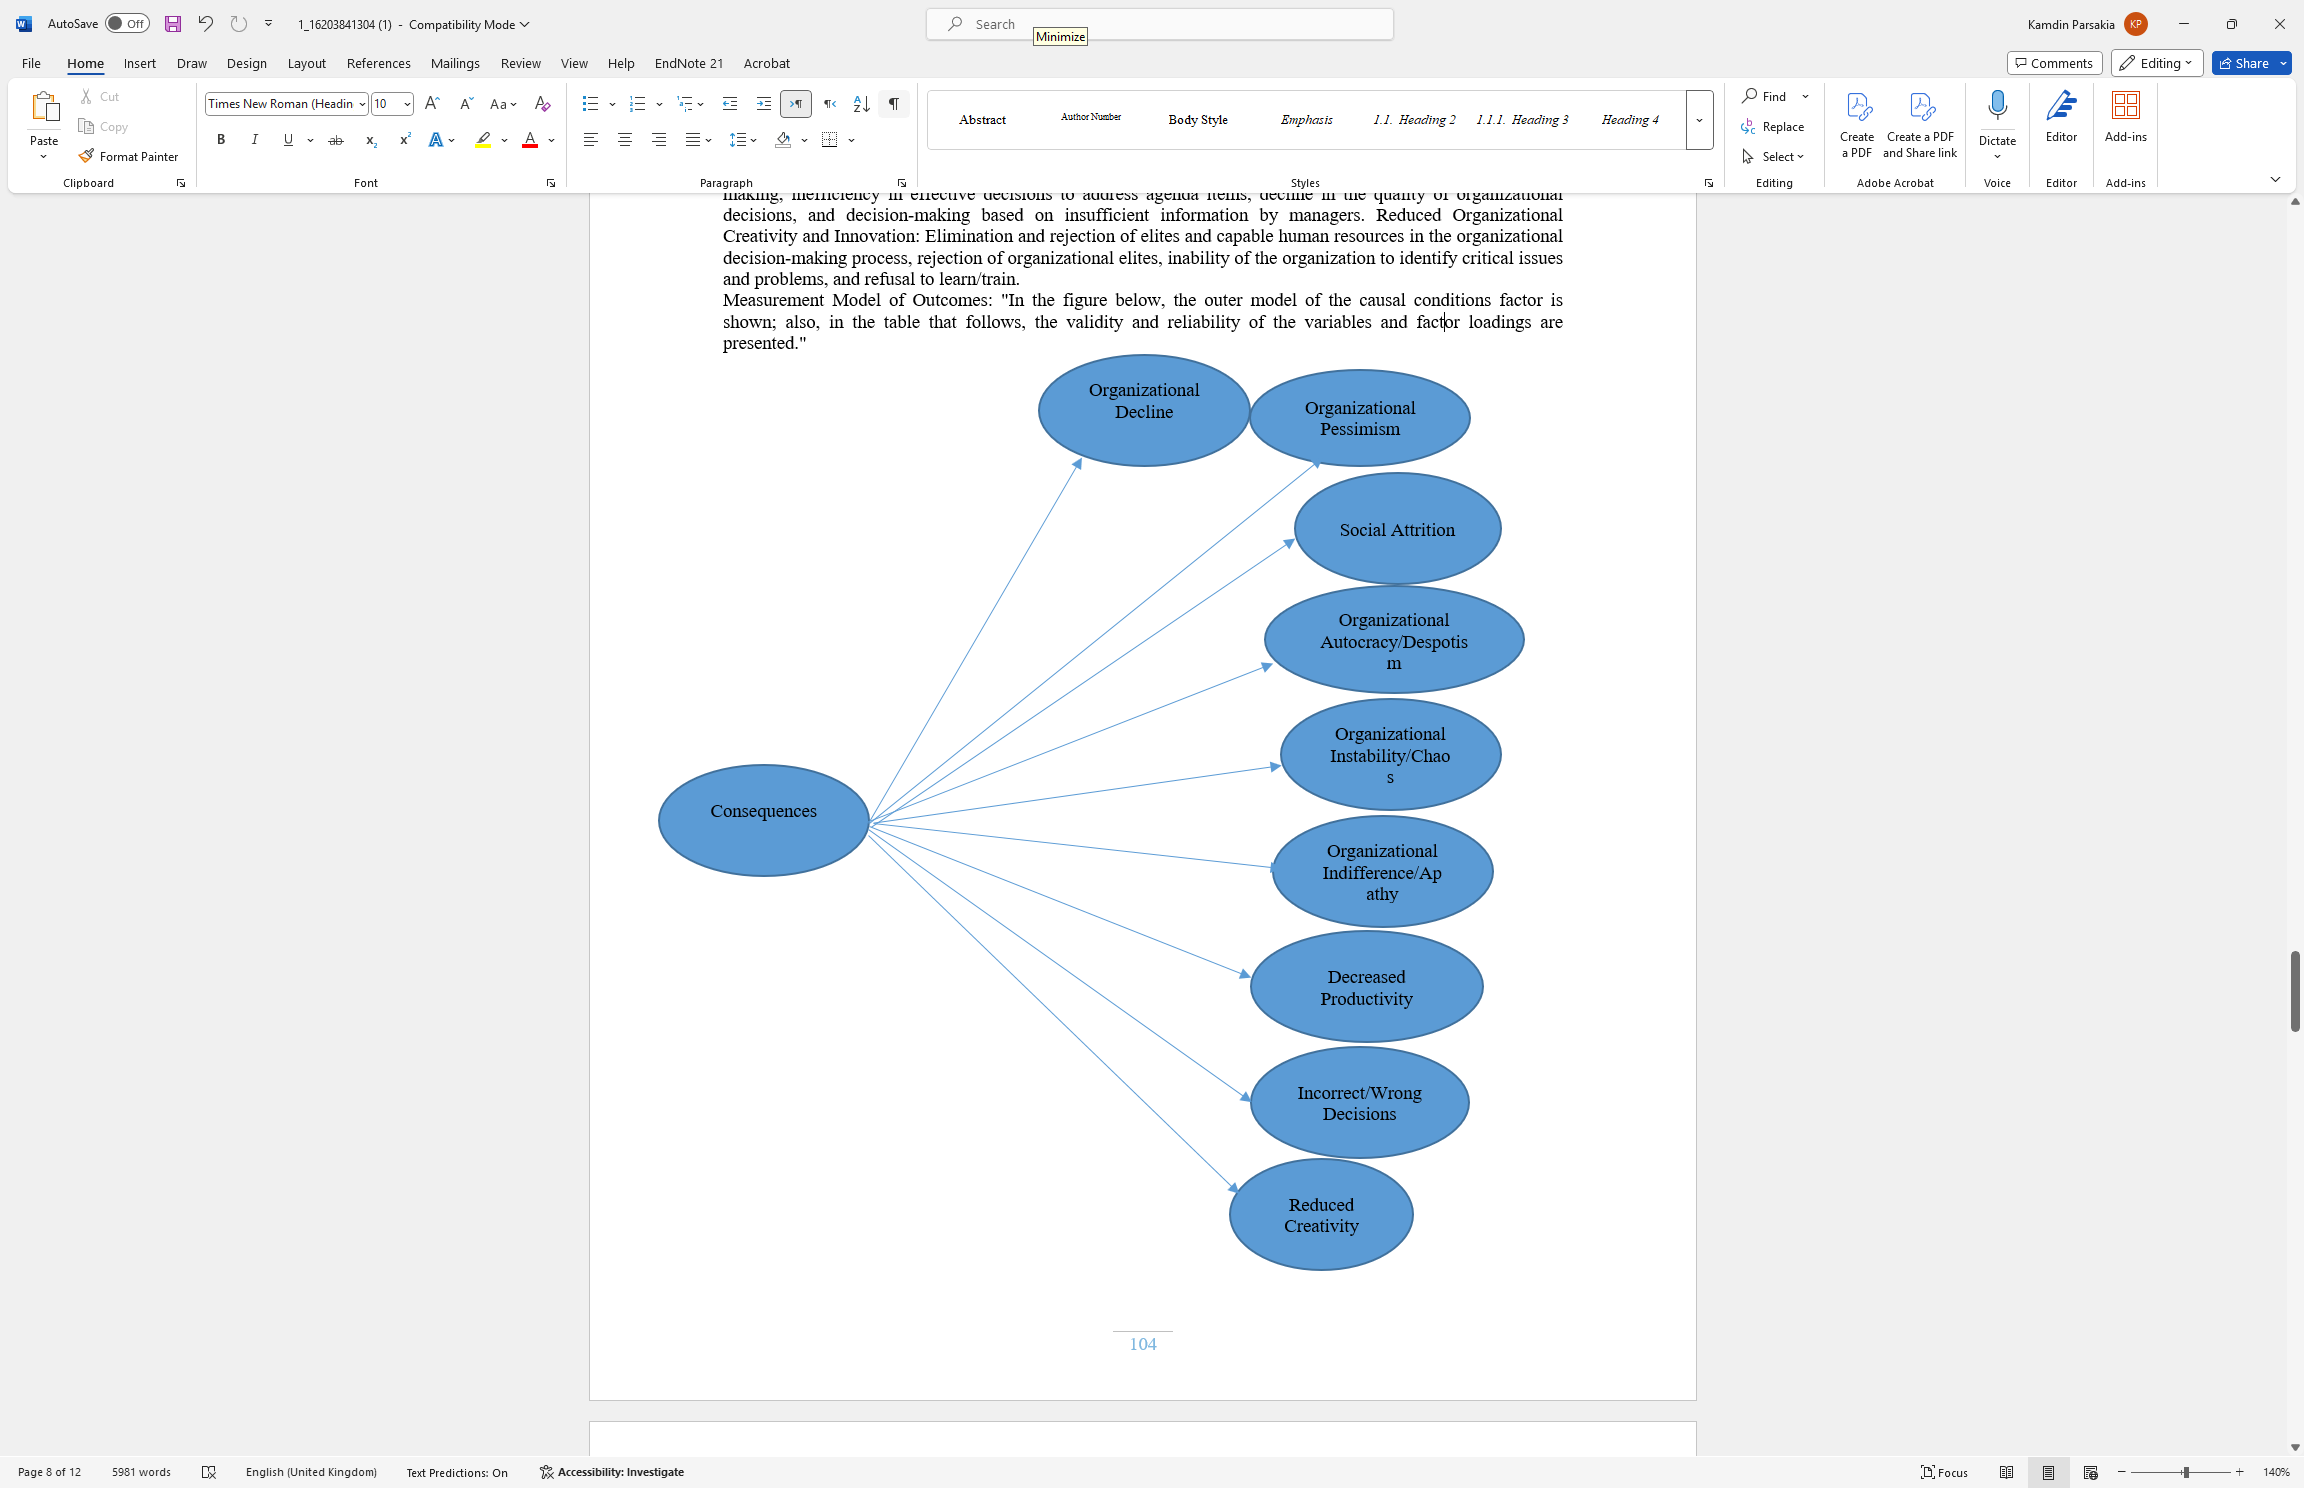Toggle Print Layout view
This screenshot has height=1488, width=2304.
2048,1472
